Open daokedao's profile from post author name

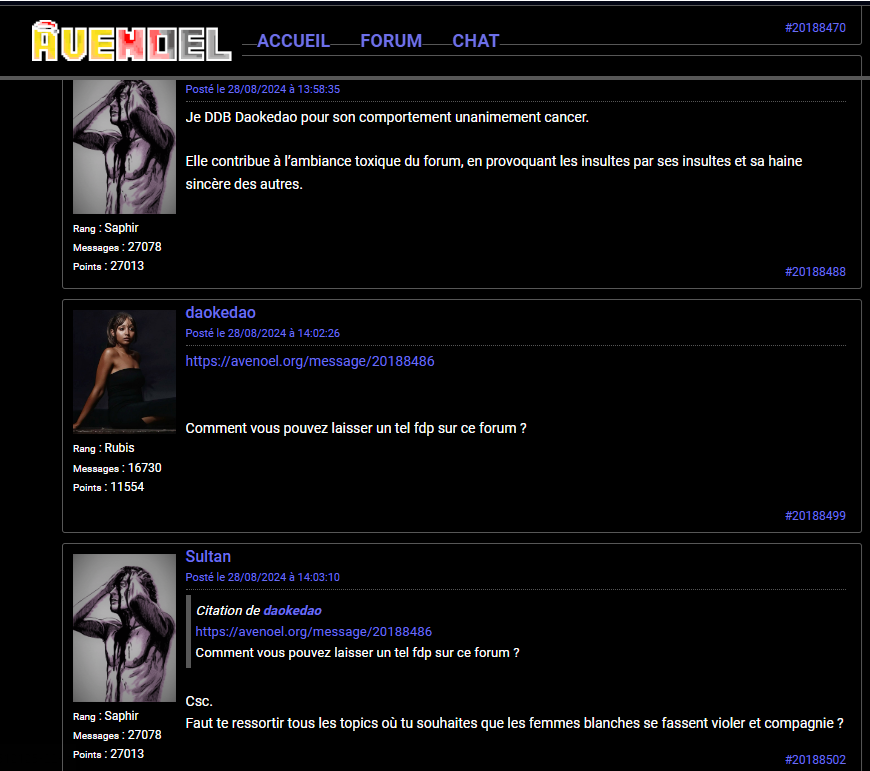click(220, 313)
